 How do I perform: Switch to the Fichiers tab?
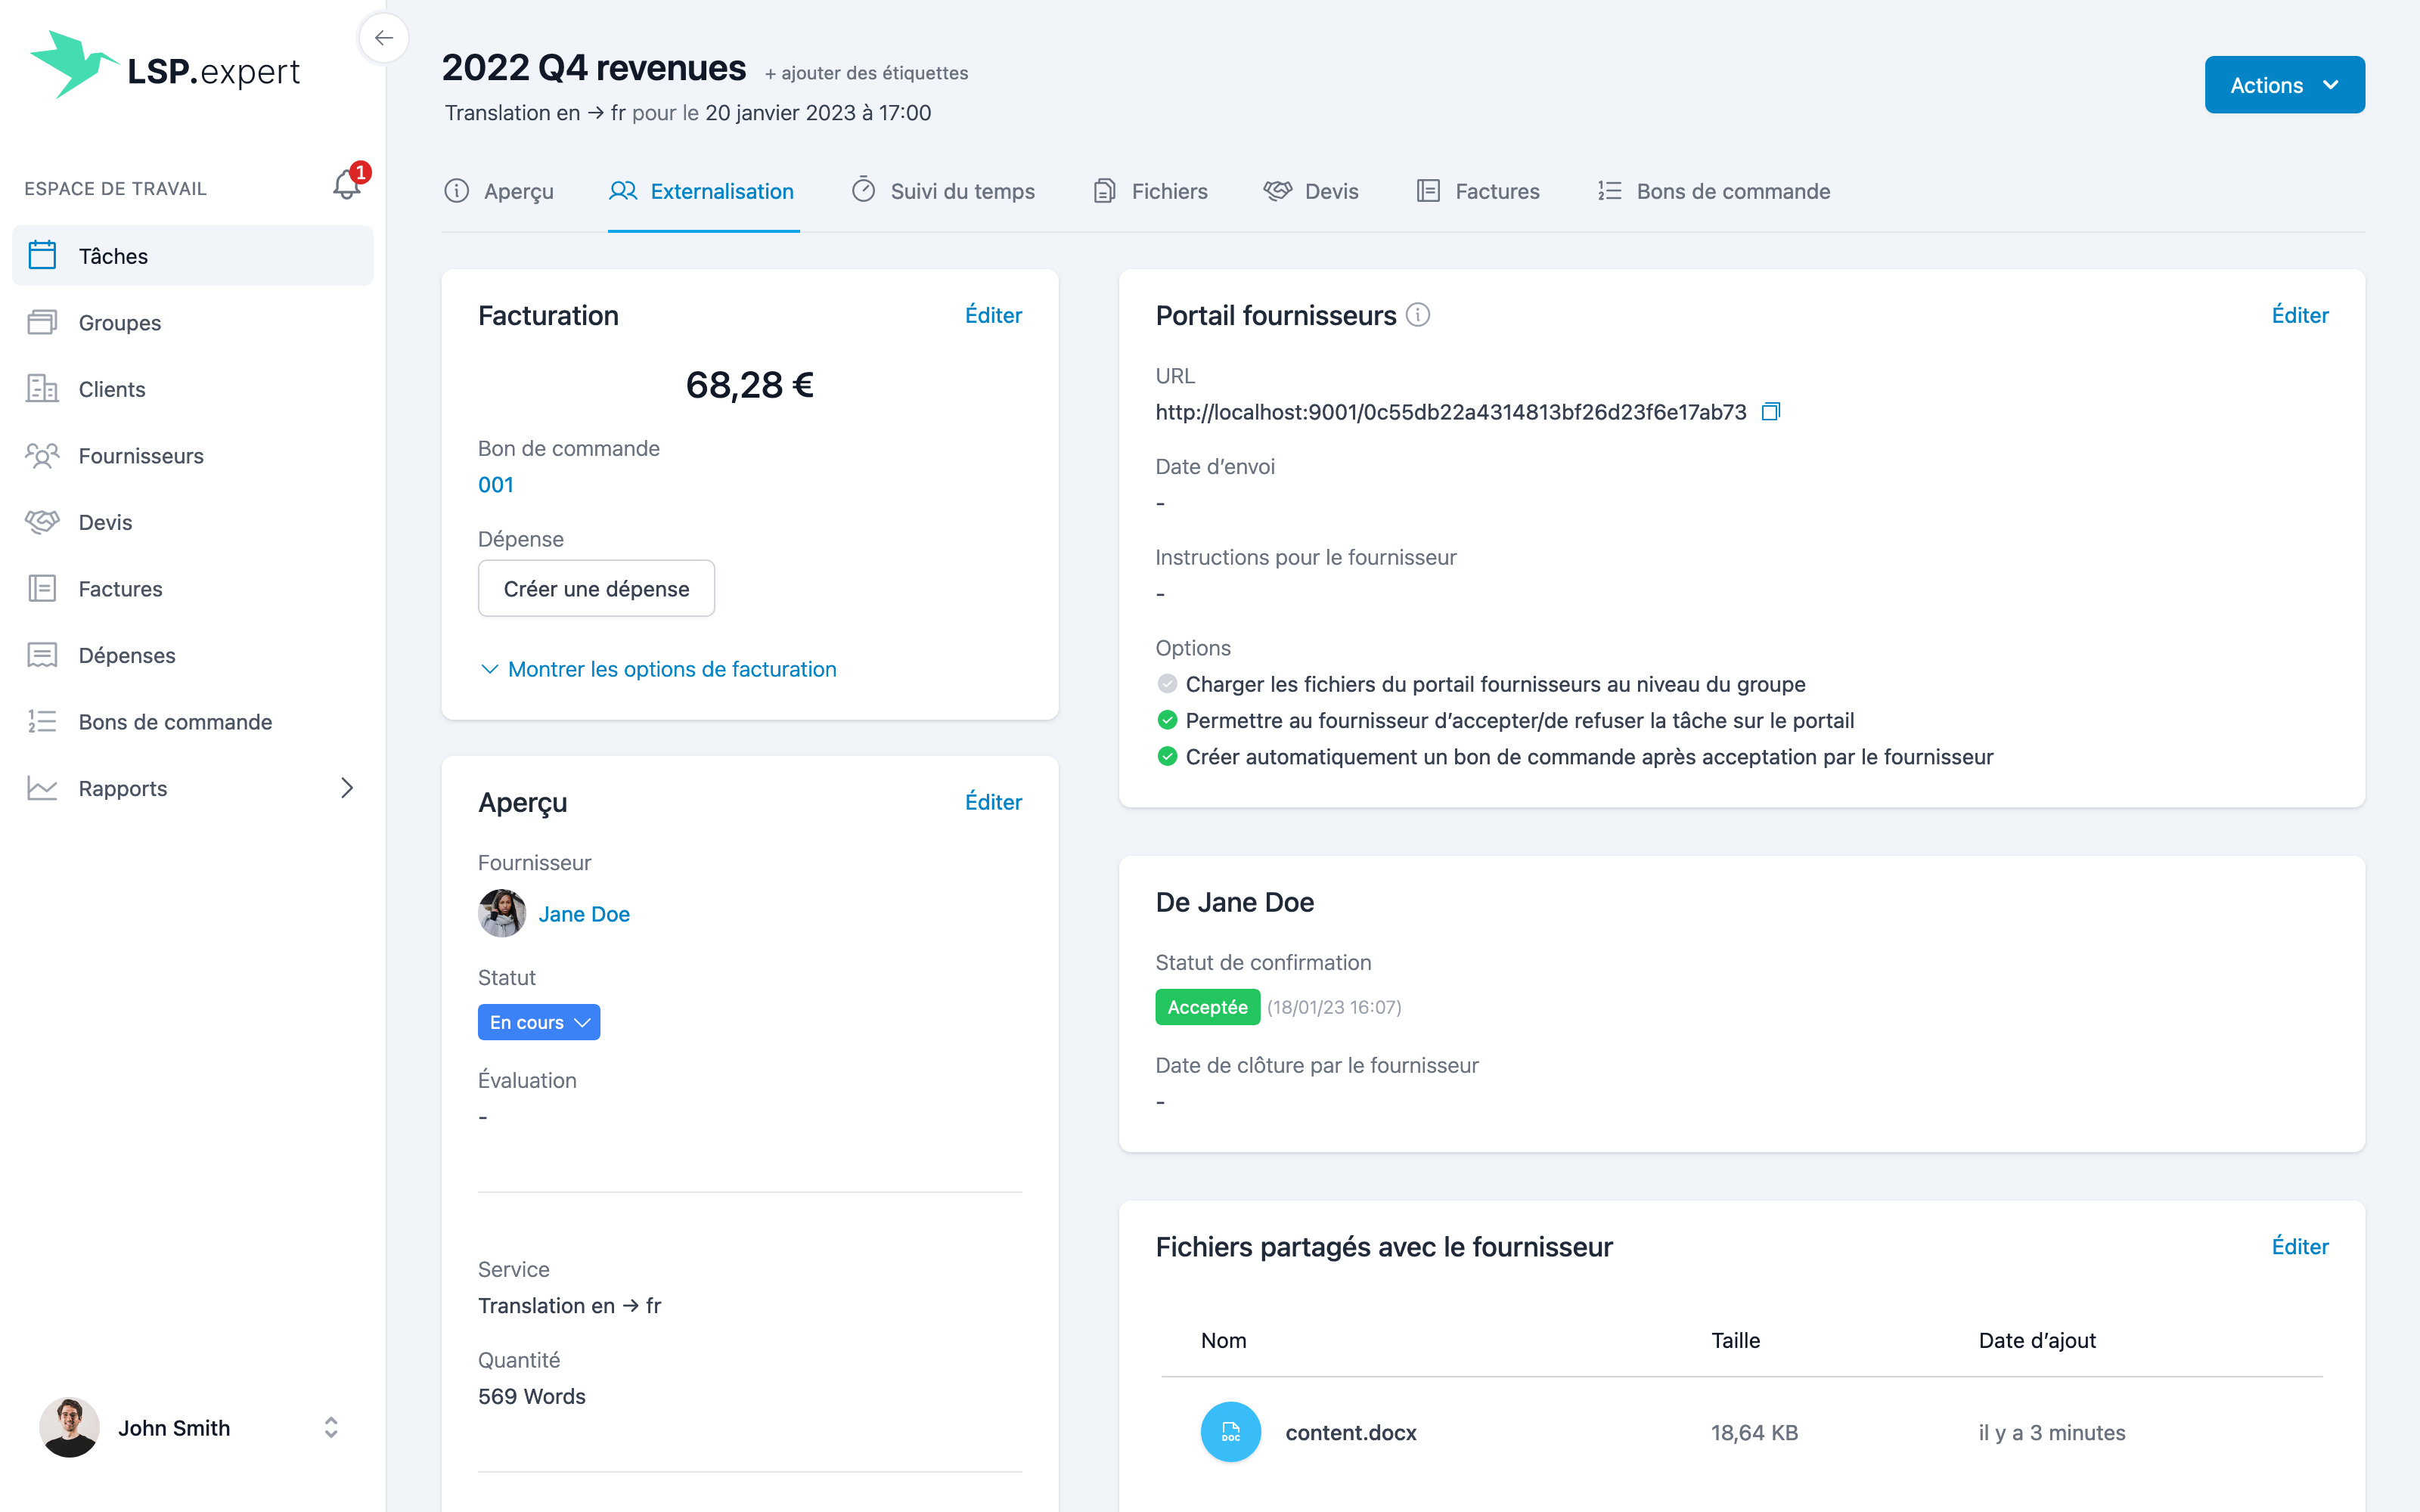[1150, 191]
